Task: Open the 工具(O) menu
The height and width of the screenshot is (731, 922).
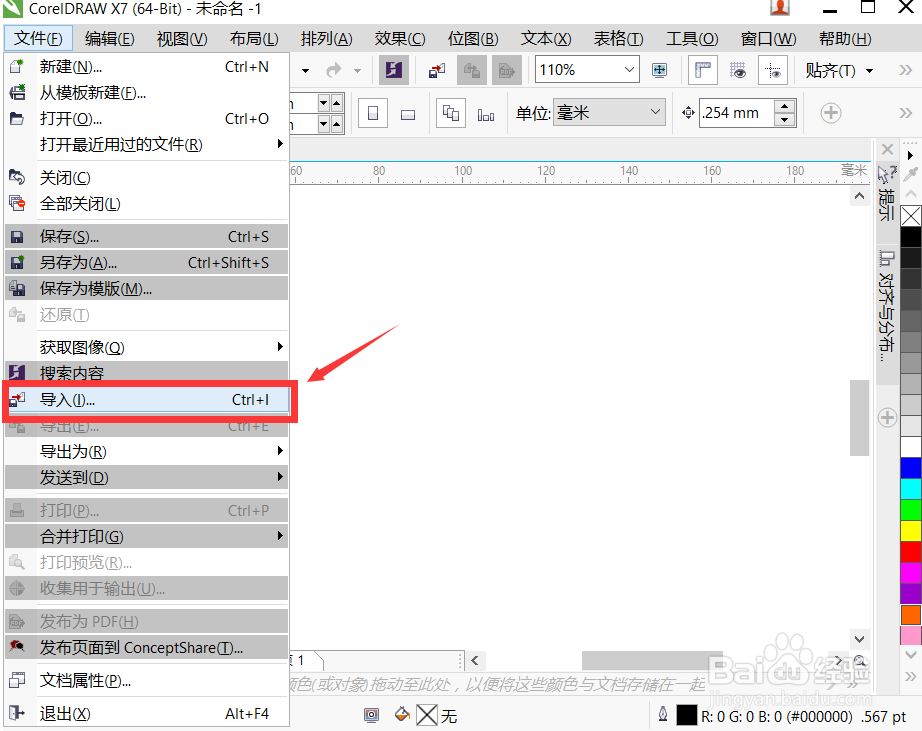Action: coord(692,39)
